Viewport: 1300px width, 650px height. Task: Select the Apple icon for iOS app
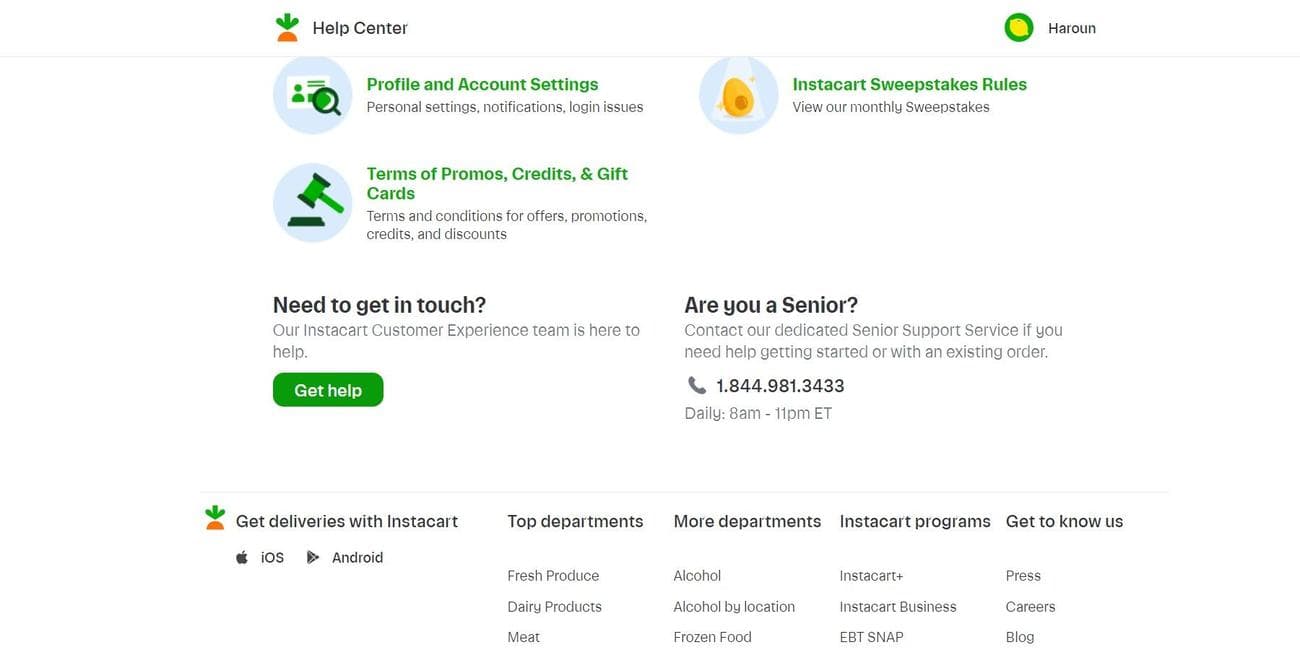click(241, 556)
